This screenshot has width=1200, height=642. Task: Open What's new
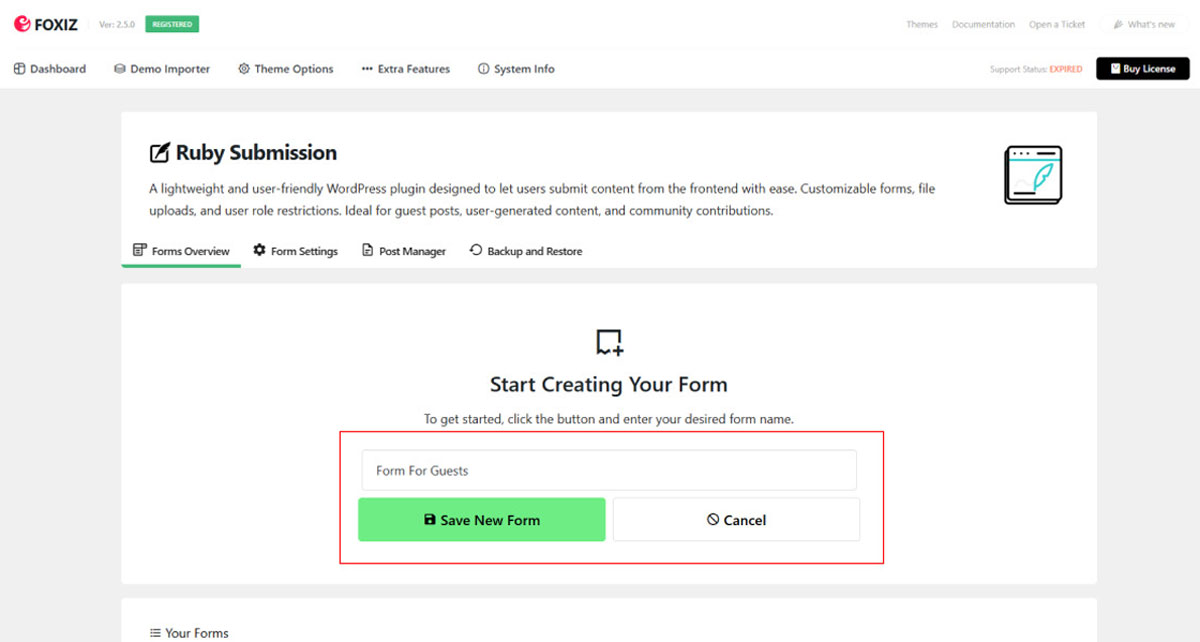pyautogui.click(x=1144, y=24)
